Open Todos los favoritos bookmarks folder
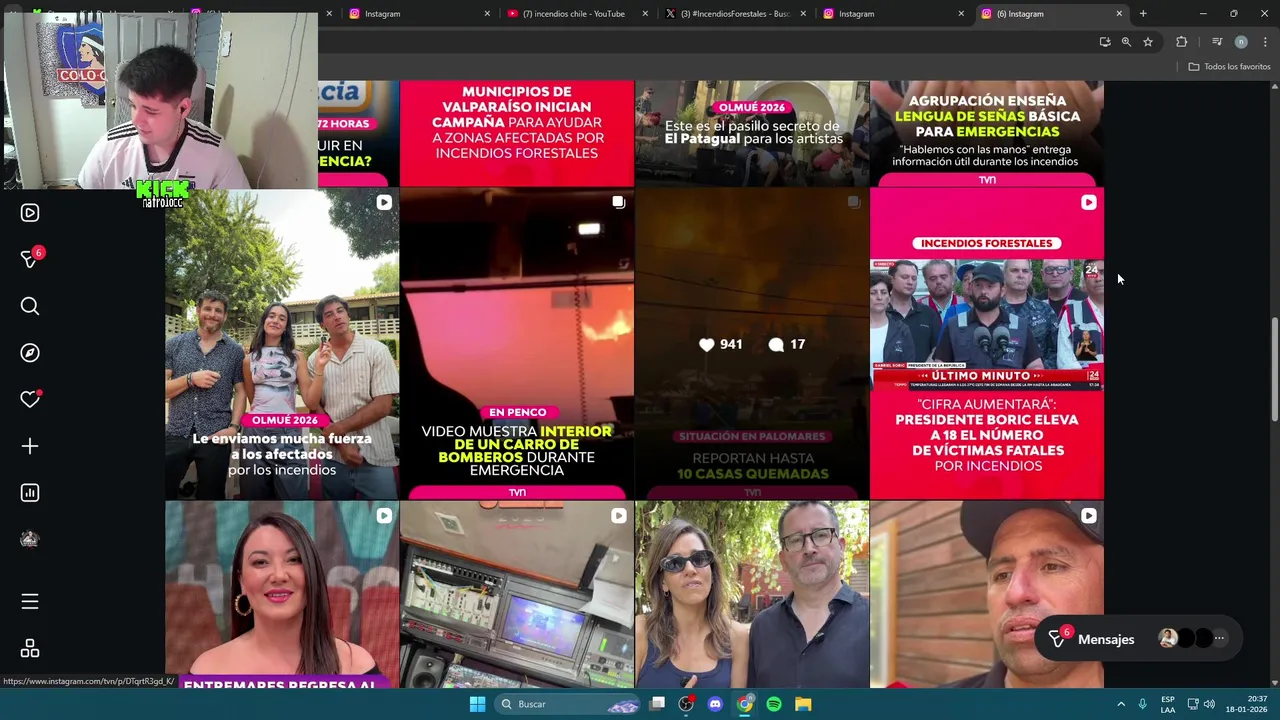The image size is (1280, 720). tap(1229, 67)
